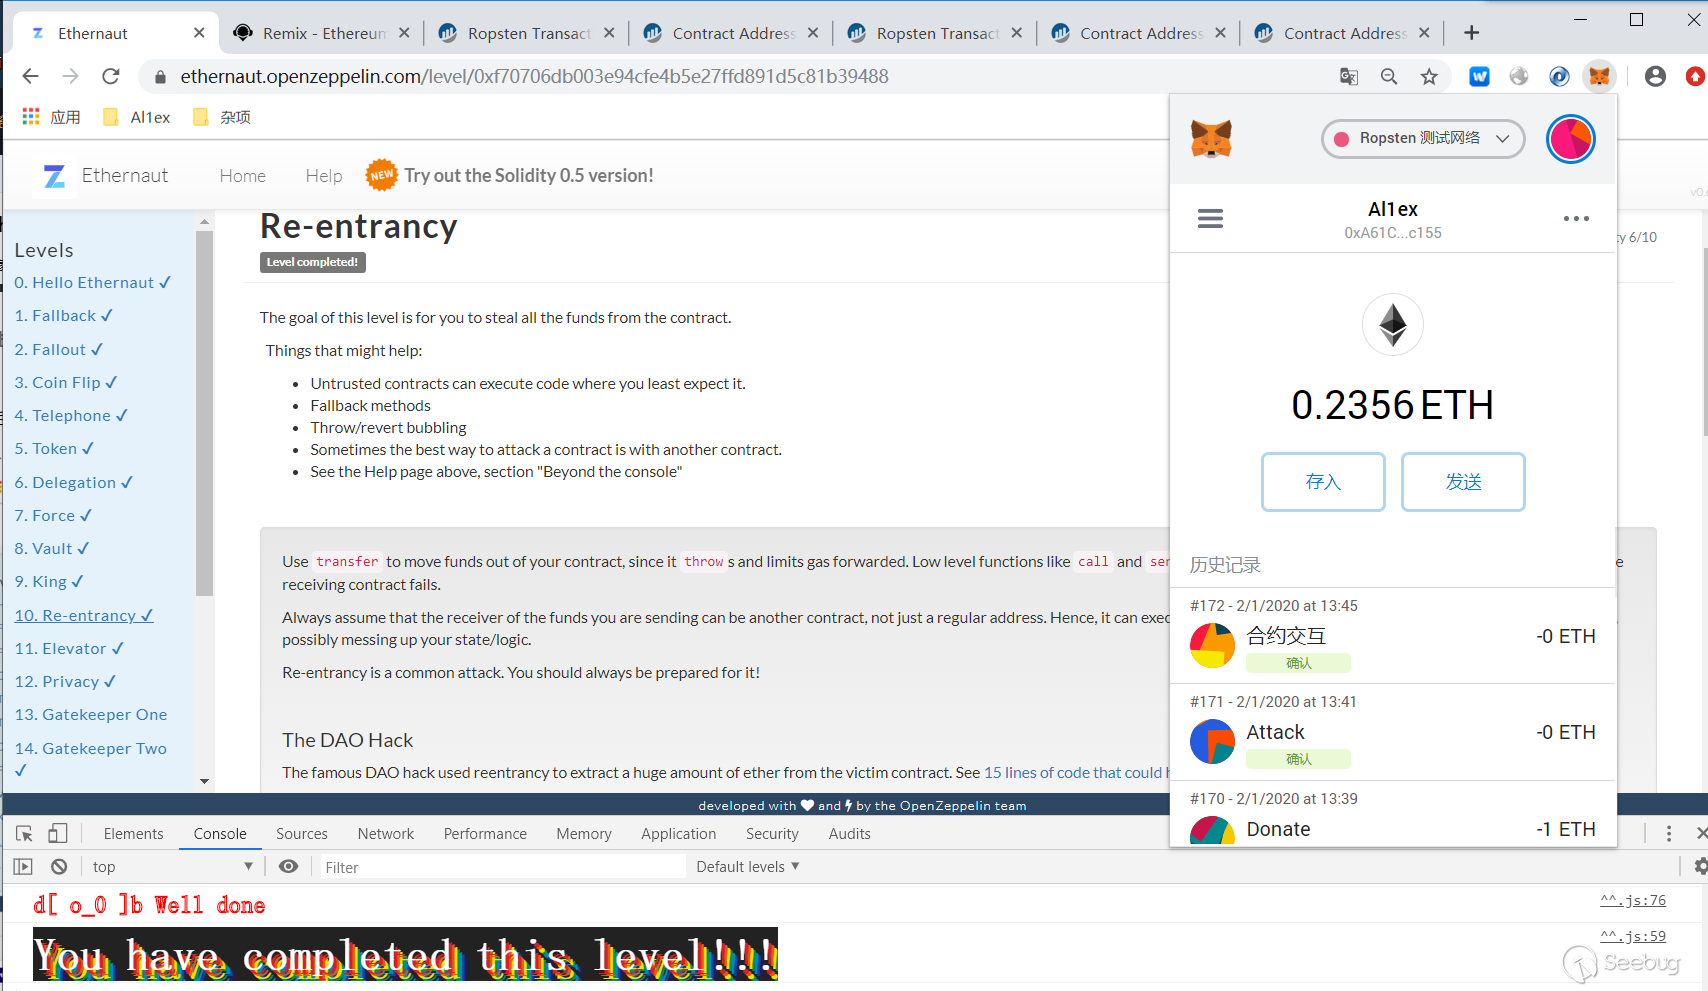
Task: Click the site lock icon
Action: [x=160, y=77]
